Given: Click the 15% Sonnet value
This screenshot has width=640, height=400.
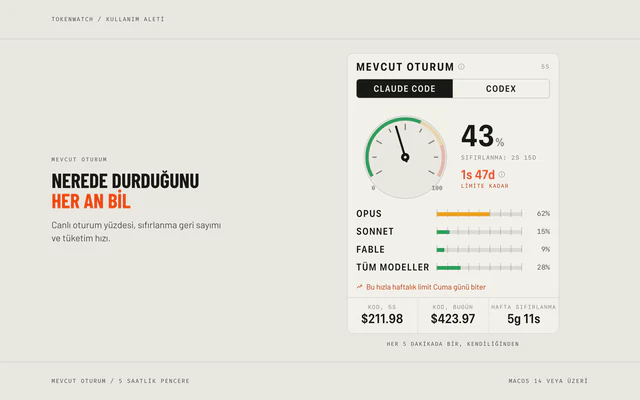Looking at the screenshot, I should (x=543, y=231).
